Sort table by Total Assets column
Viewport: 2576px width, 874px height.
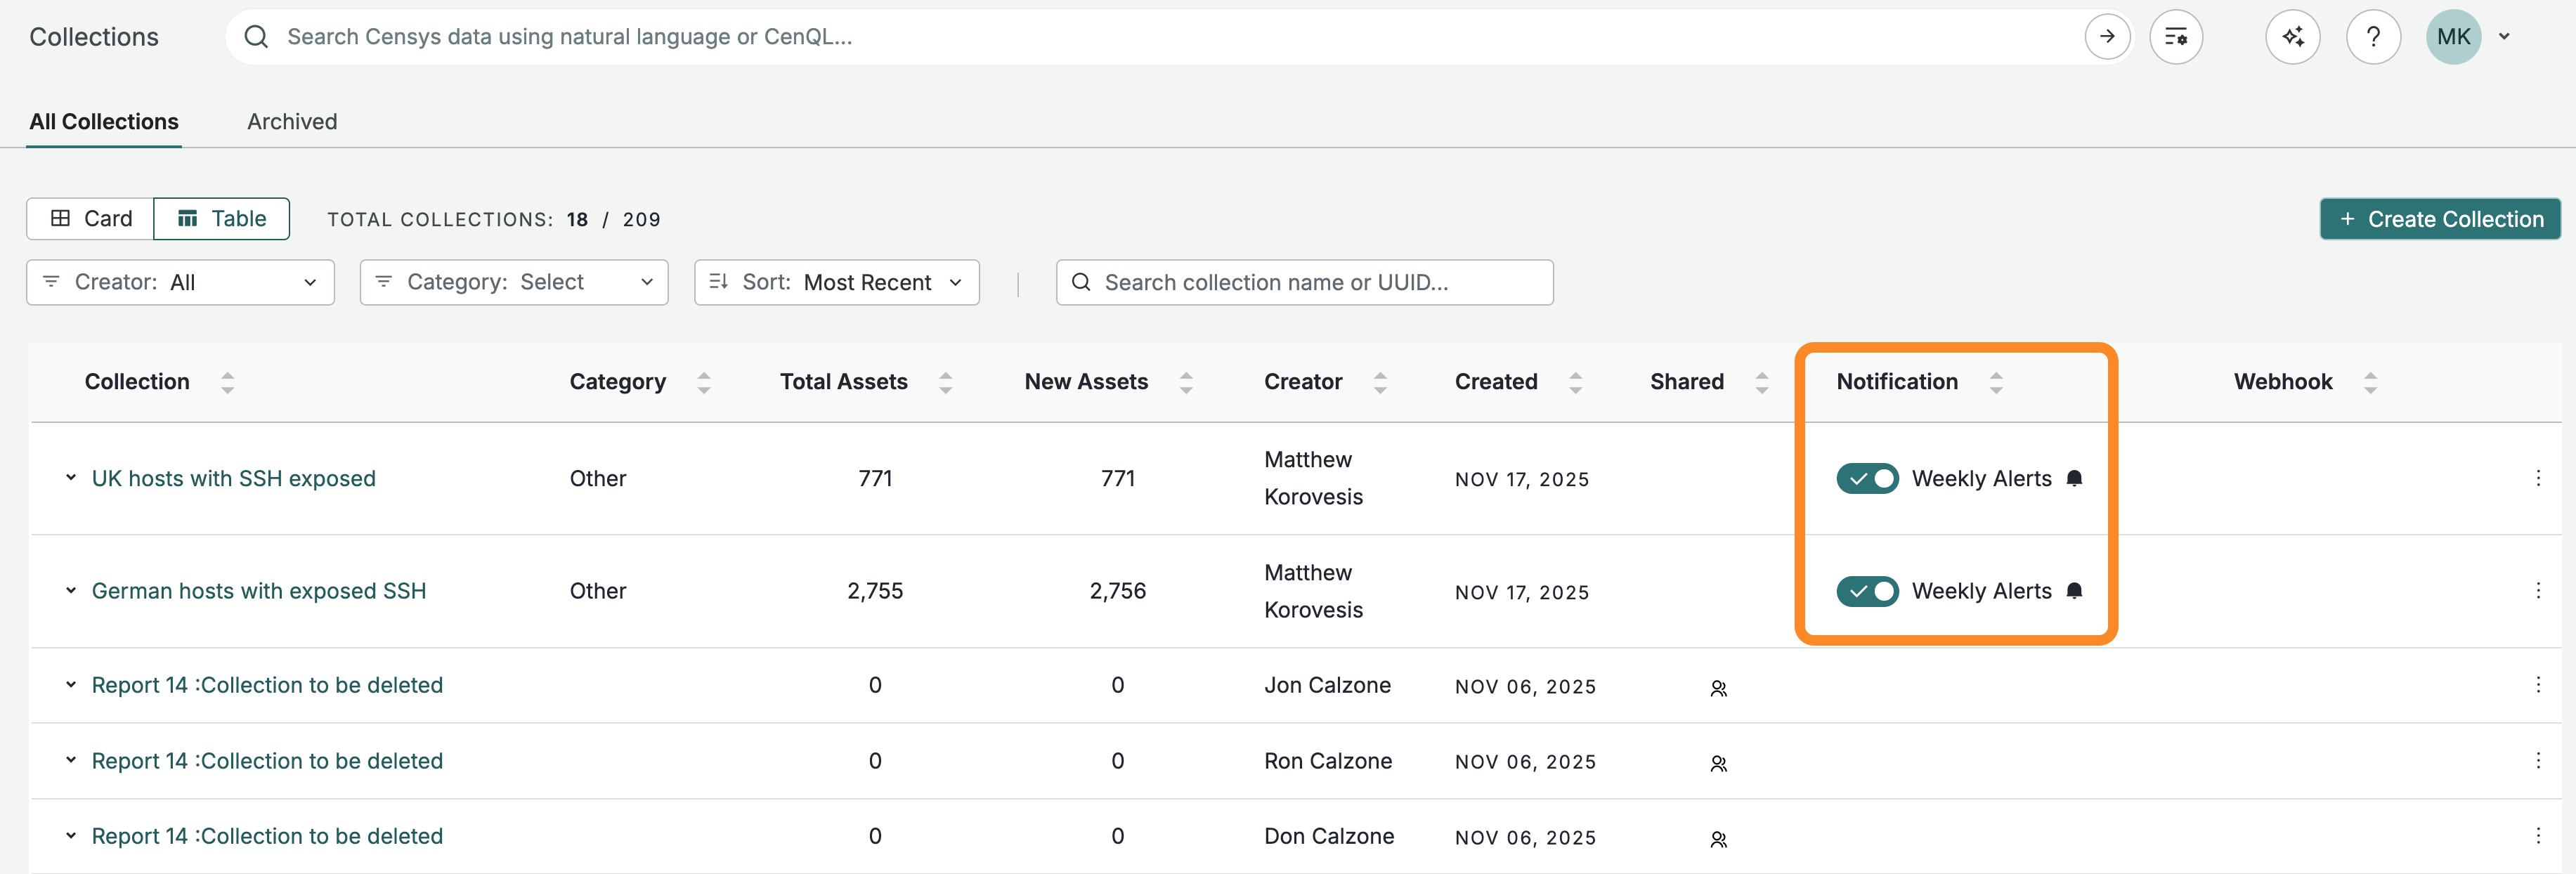pyautogui.click(x=945, y=382)
